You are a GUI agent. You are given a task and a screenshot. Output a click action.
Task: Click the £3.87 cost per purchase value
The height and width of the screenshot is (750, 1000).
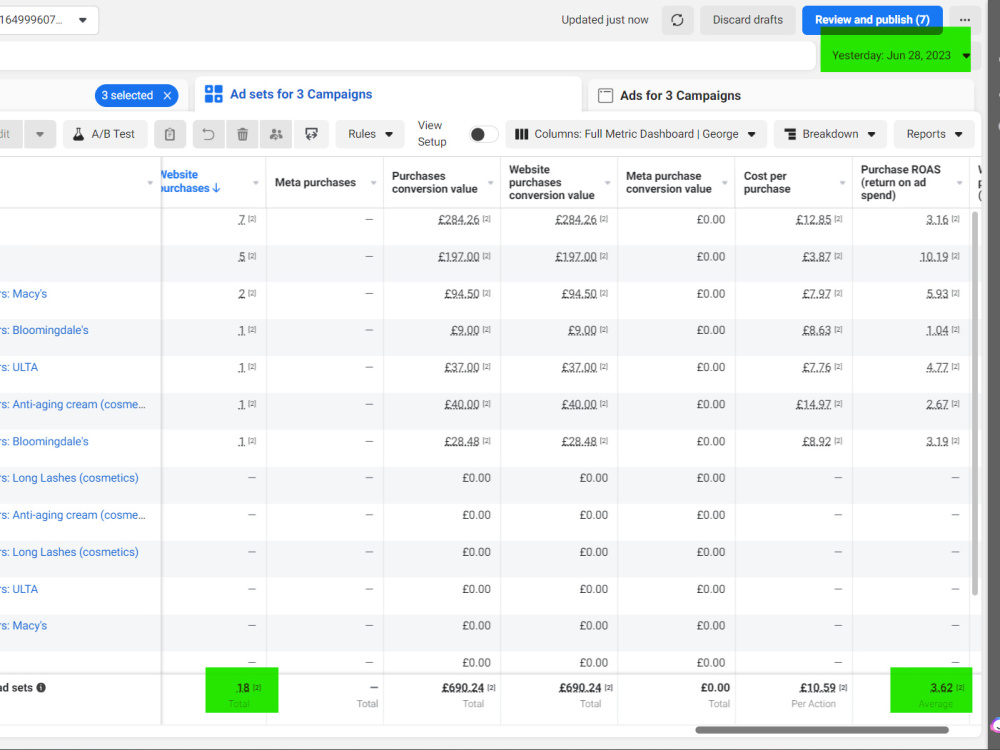[816, 257]
